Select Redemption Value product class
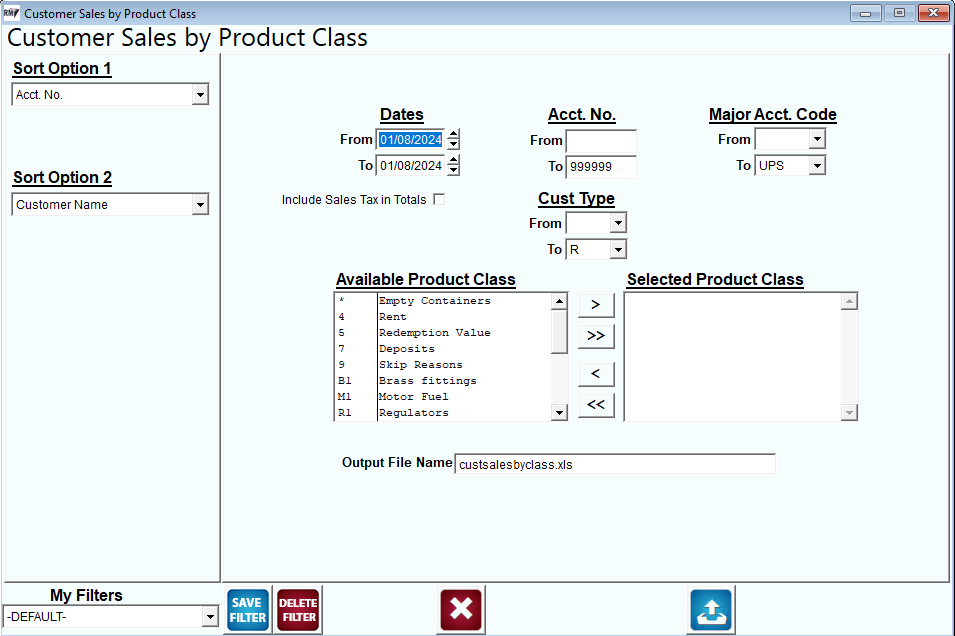 tap(443, 333)
